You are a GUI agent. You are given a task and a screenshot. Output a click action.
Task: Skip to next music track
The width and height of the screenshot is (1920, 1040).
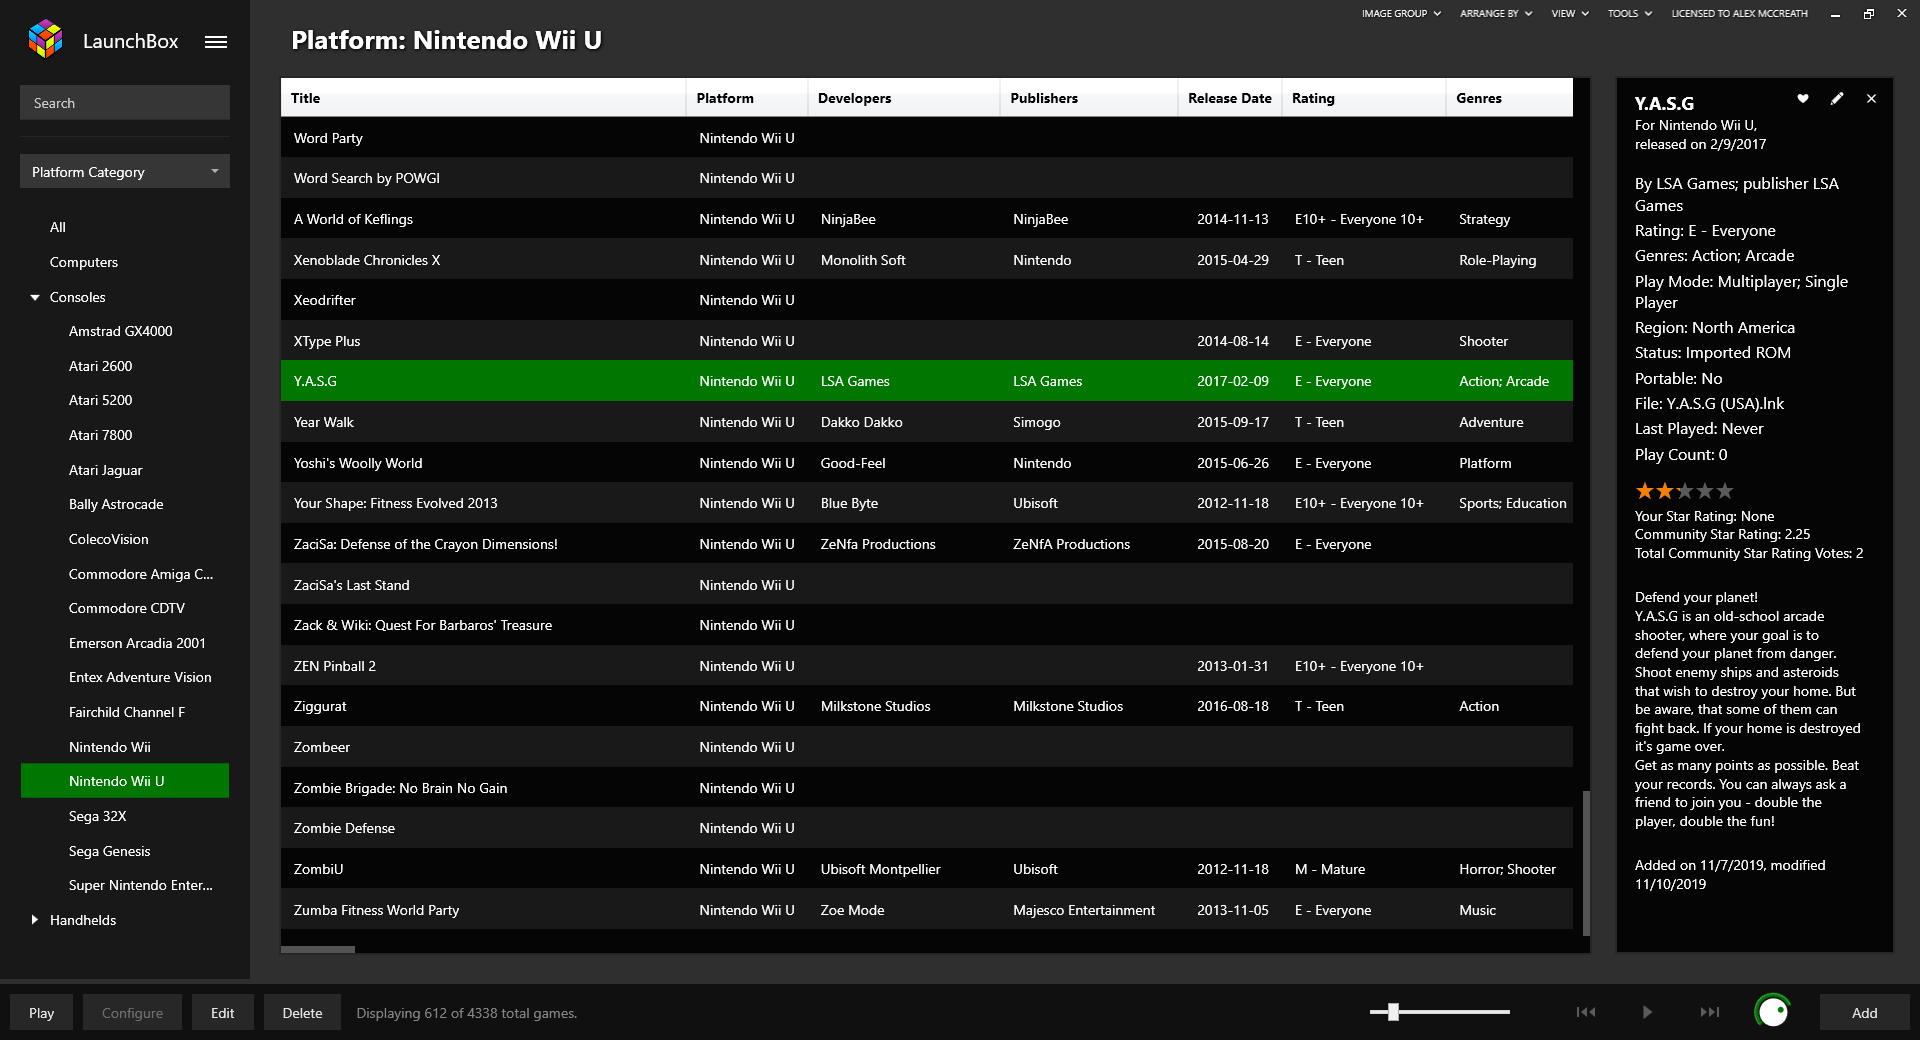coord(1710,1012)
